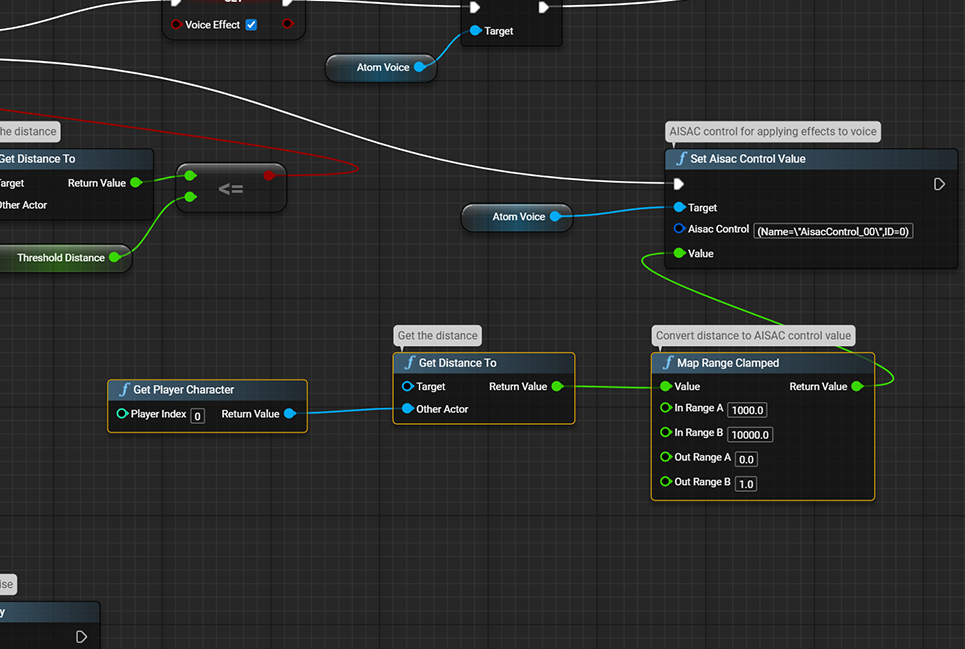Click Value pin on Set Aisac Control Value

coord(679,253)
